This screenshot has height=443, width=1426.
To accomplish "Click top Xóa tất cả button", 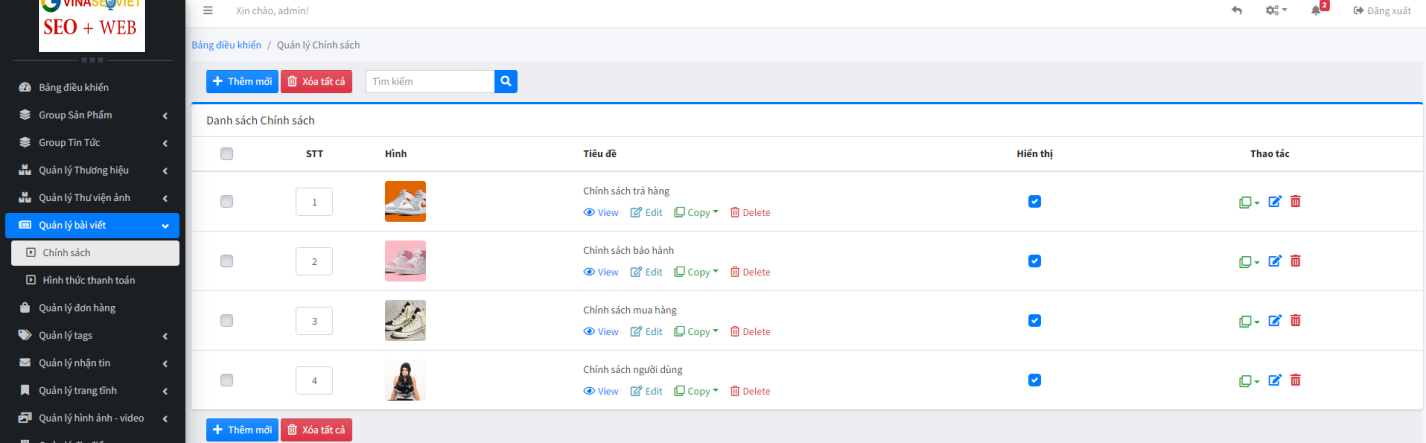I will [x=316, y=81].
